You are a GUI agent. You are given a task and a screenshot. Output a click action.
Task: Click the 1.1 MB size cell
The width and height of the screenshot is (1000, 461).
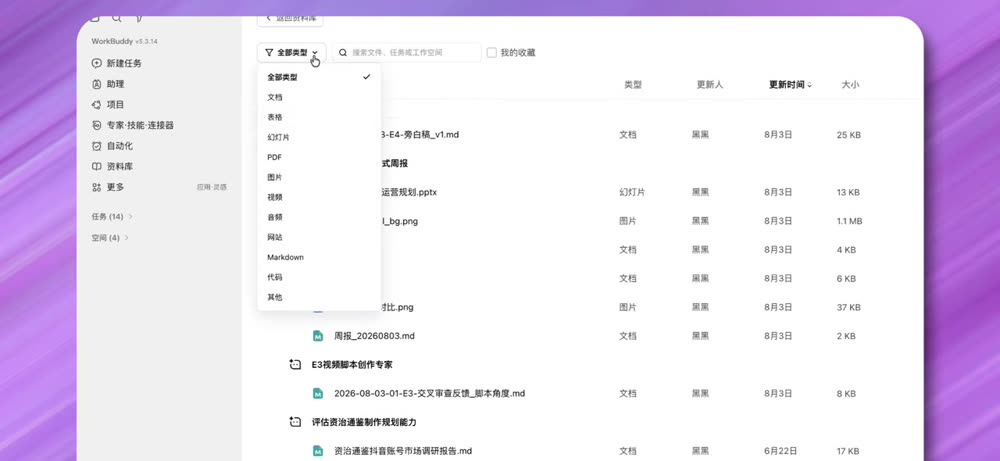coord(849,221)
